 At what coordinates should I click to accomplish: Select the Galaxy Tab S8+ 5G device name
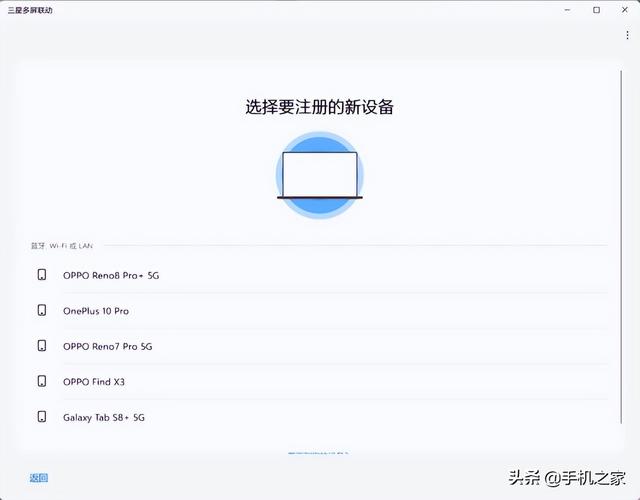tap(104, 418)
